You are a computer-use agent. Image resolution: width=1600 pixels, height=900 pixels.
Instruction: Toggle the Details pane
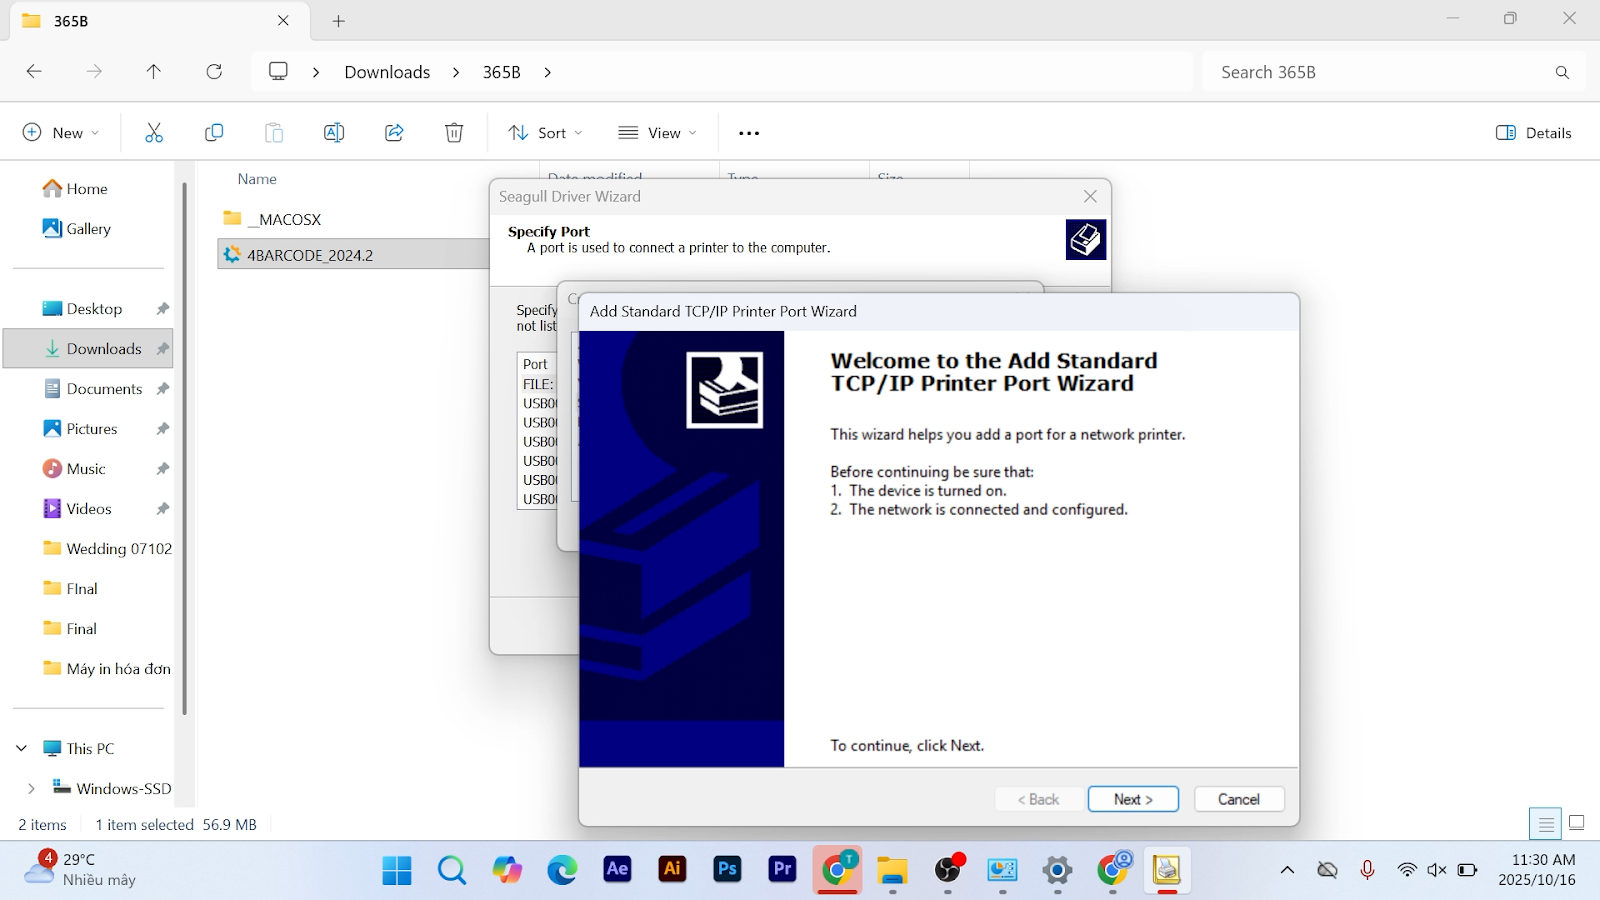1534,133
